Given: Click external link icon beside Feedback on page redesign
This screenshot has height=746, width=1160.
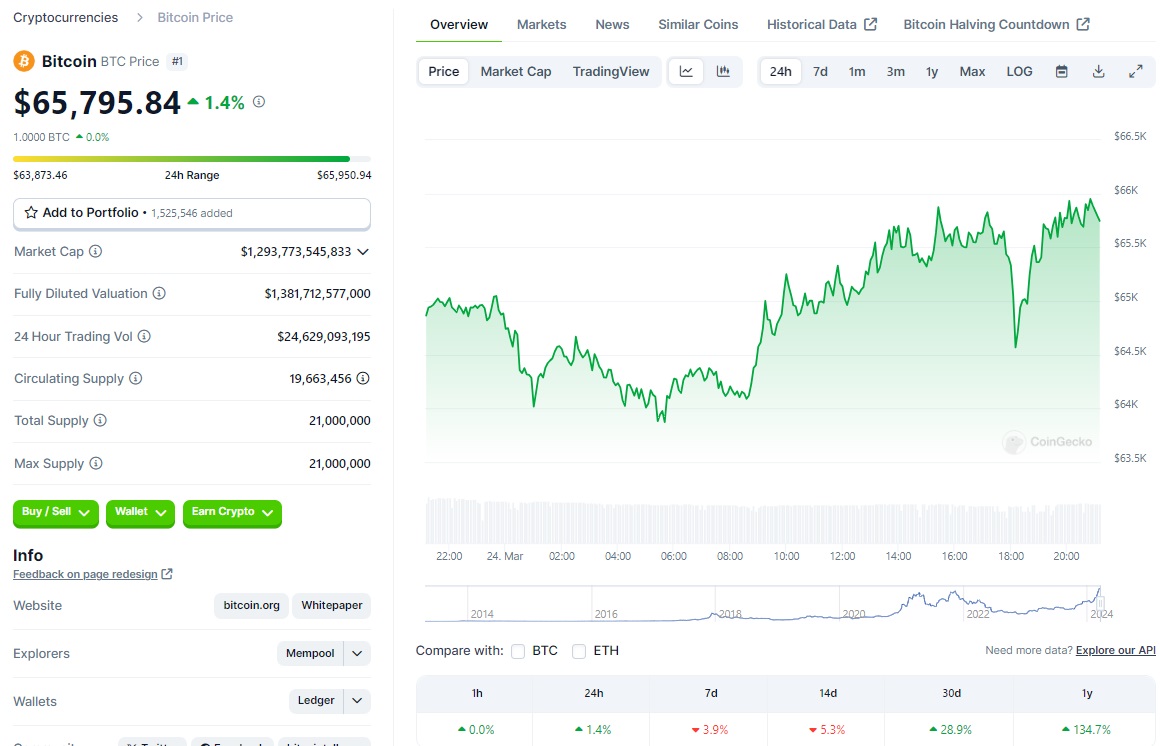Looking at the screenshot, I should tap(167, 574).
